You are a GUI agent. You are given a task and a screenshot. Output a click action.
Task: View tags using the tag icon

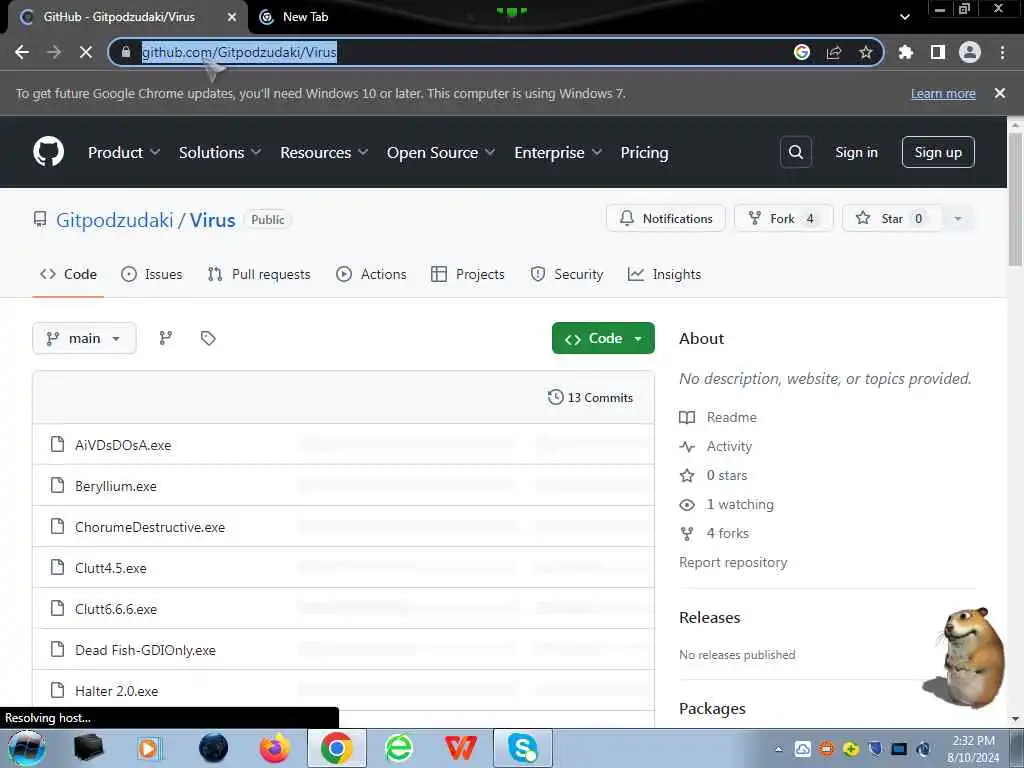(x=208, y=338)
